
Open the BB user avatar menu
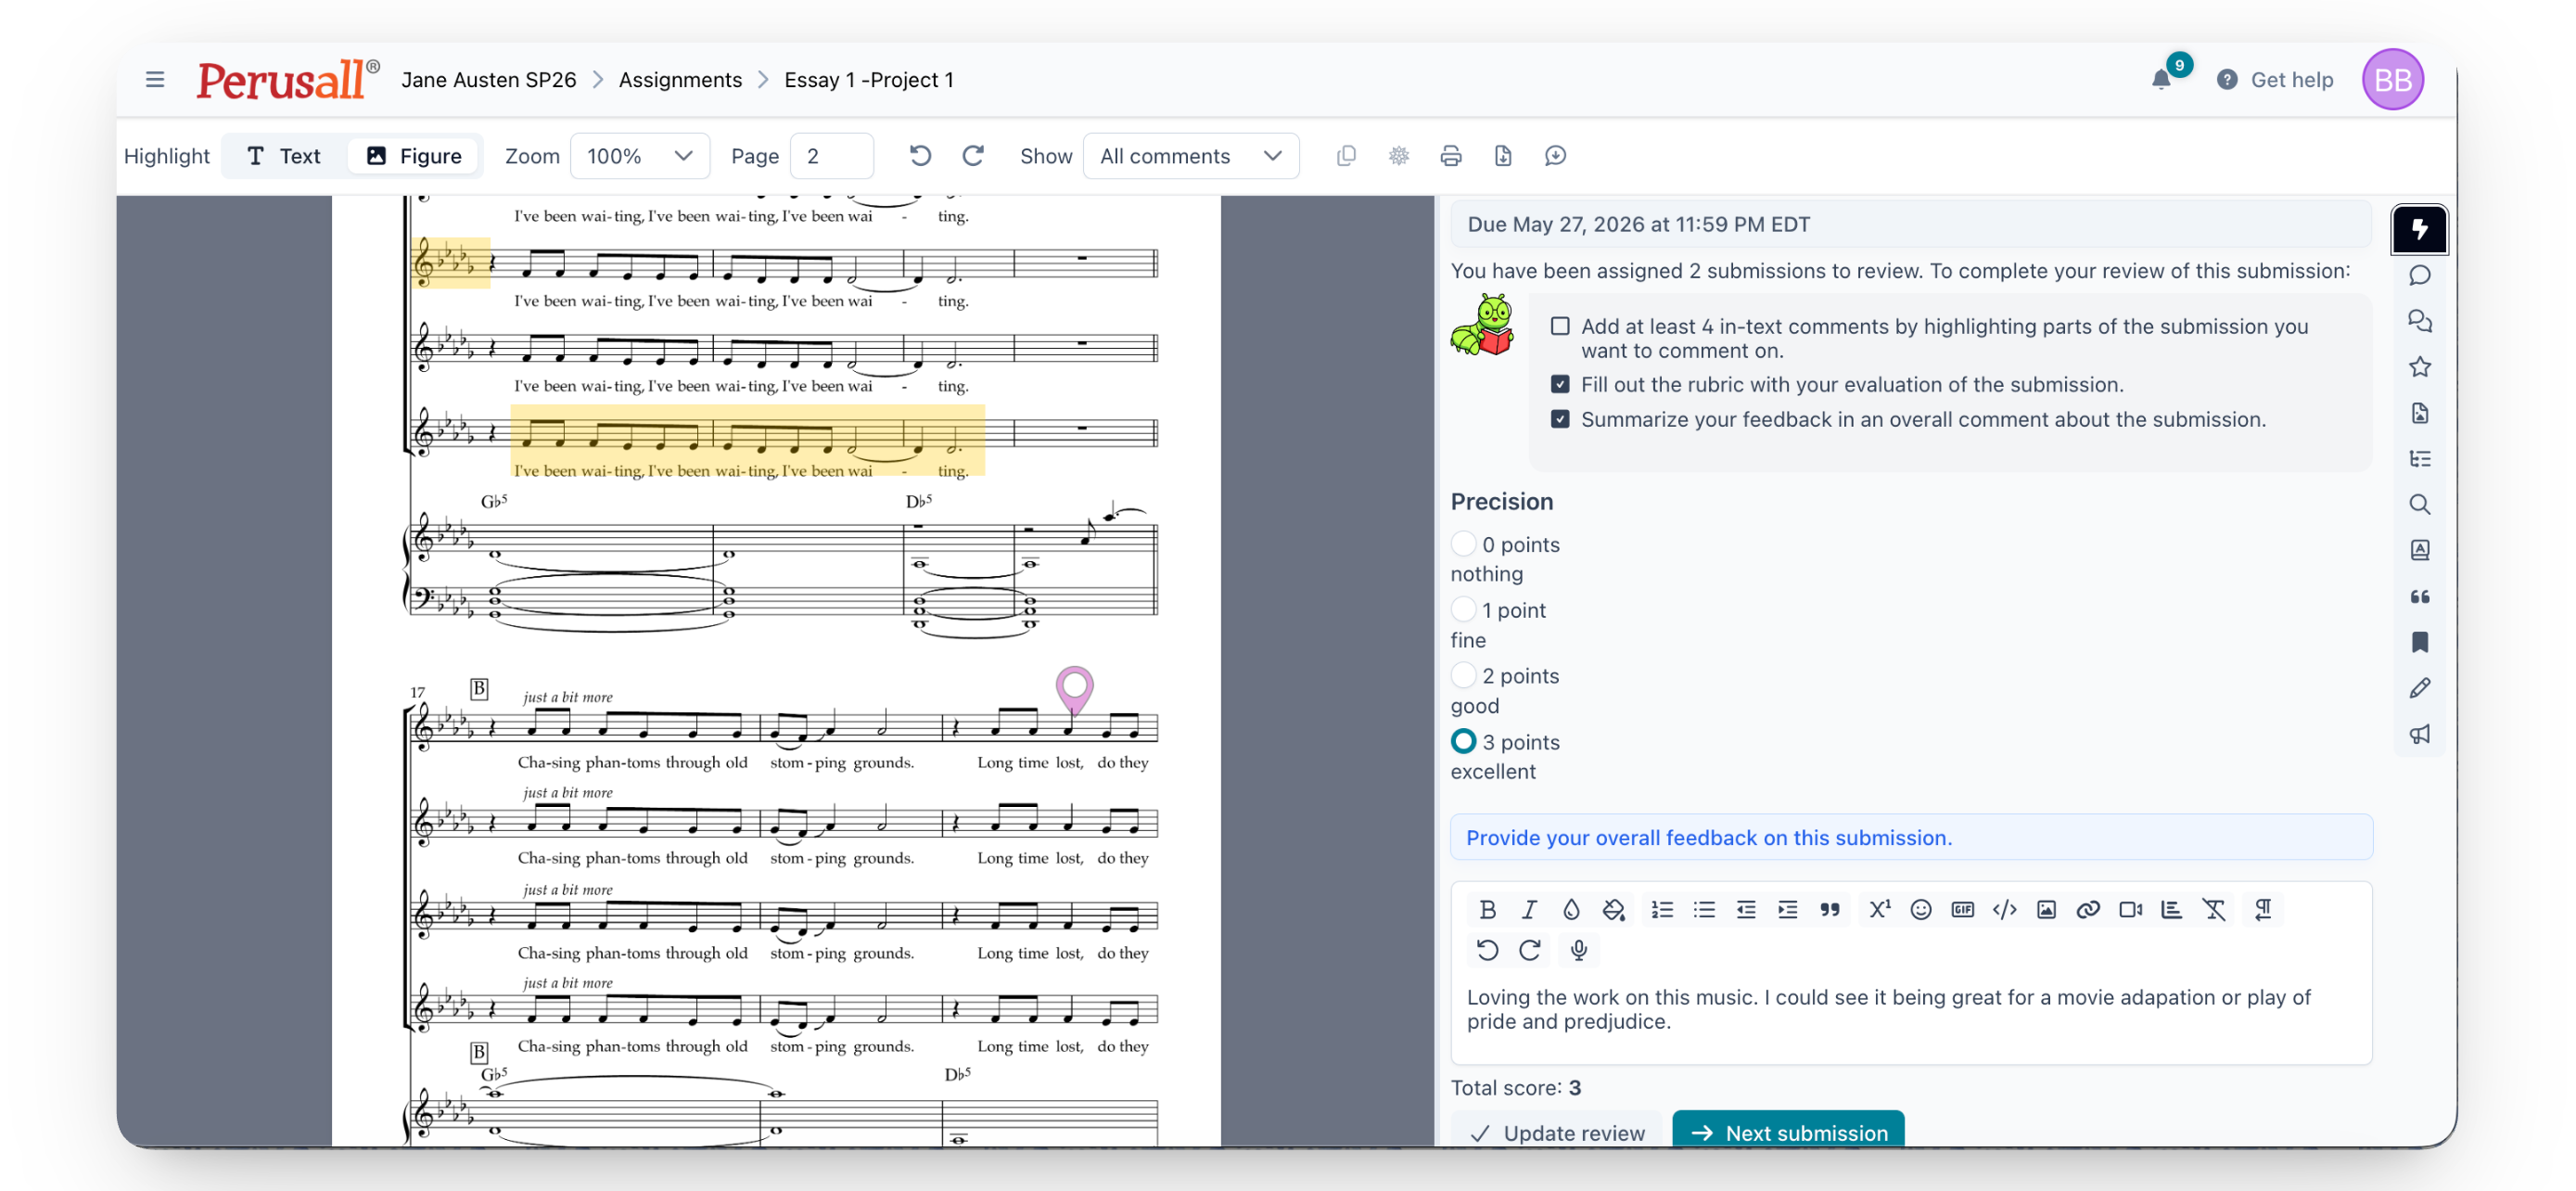click(x=2393, y=79)
